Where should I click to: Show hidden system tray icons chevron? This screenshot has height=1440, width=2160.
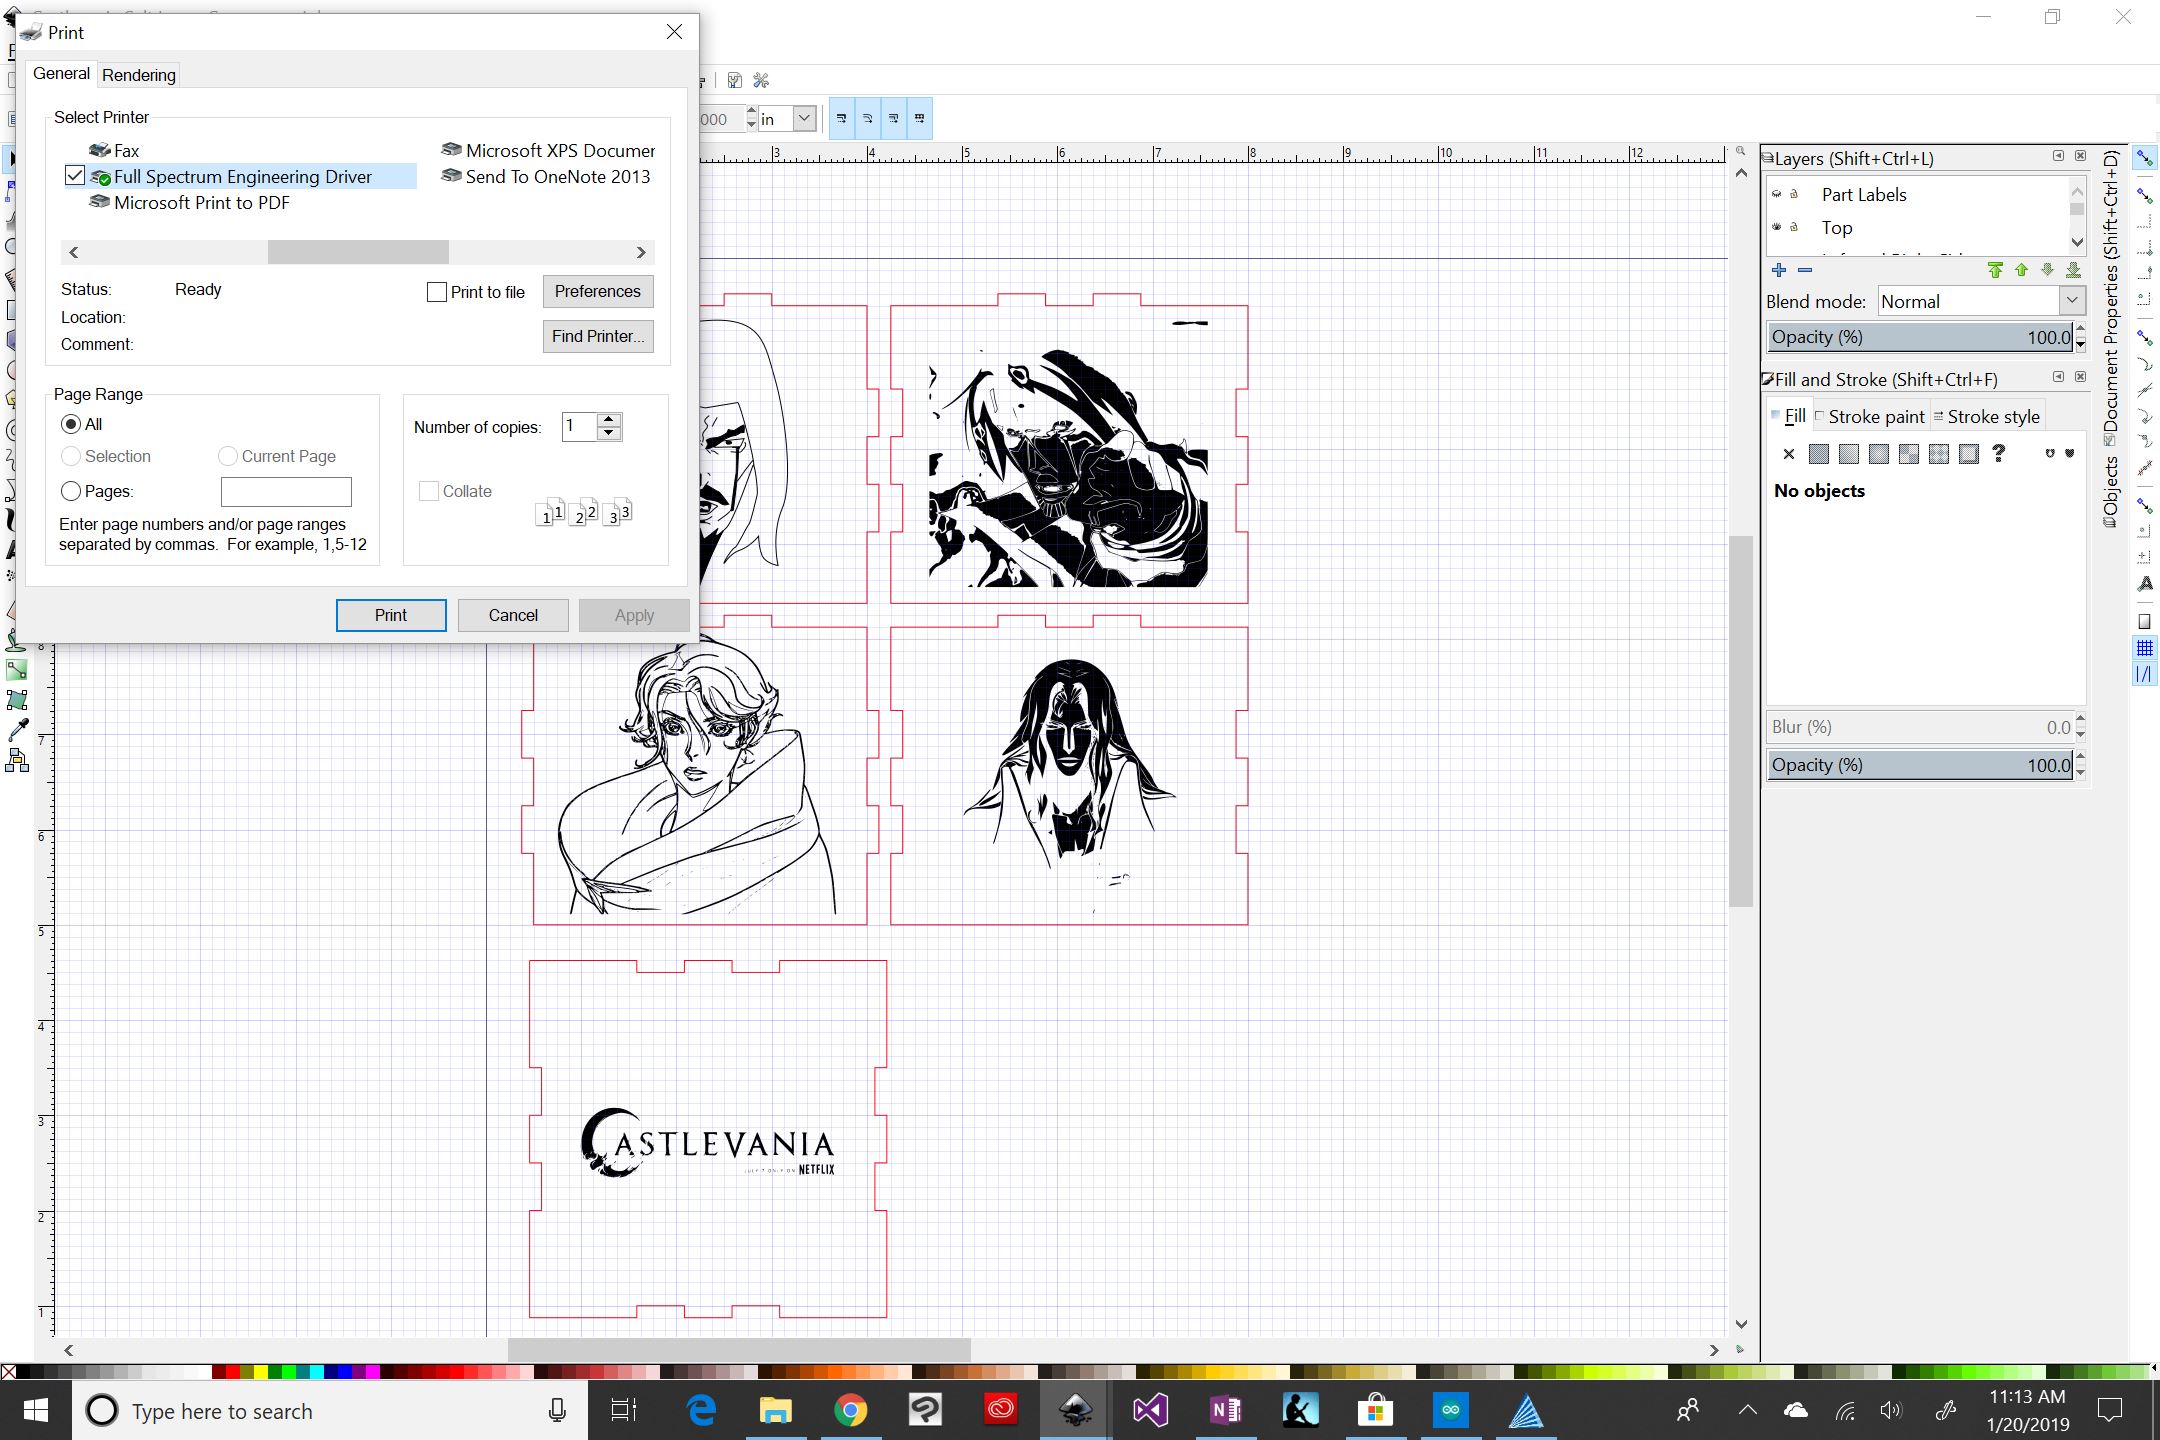[x=1747, y=1410]
